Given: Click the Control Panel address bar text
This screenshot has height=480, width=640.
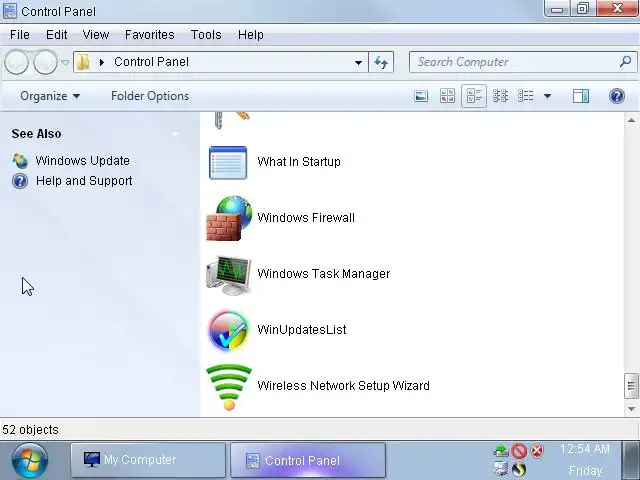Looking at the screenshot, I should point(151,62).
